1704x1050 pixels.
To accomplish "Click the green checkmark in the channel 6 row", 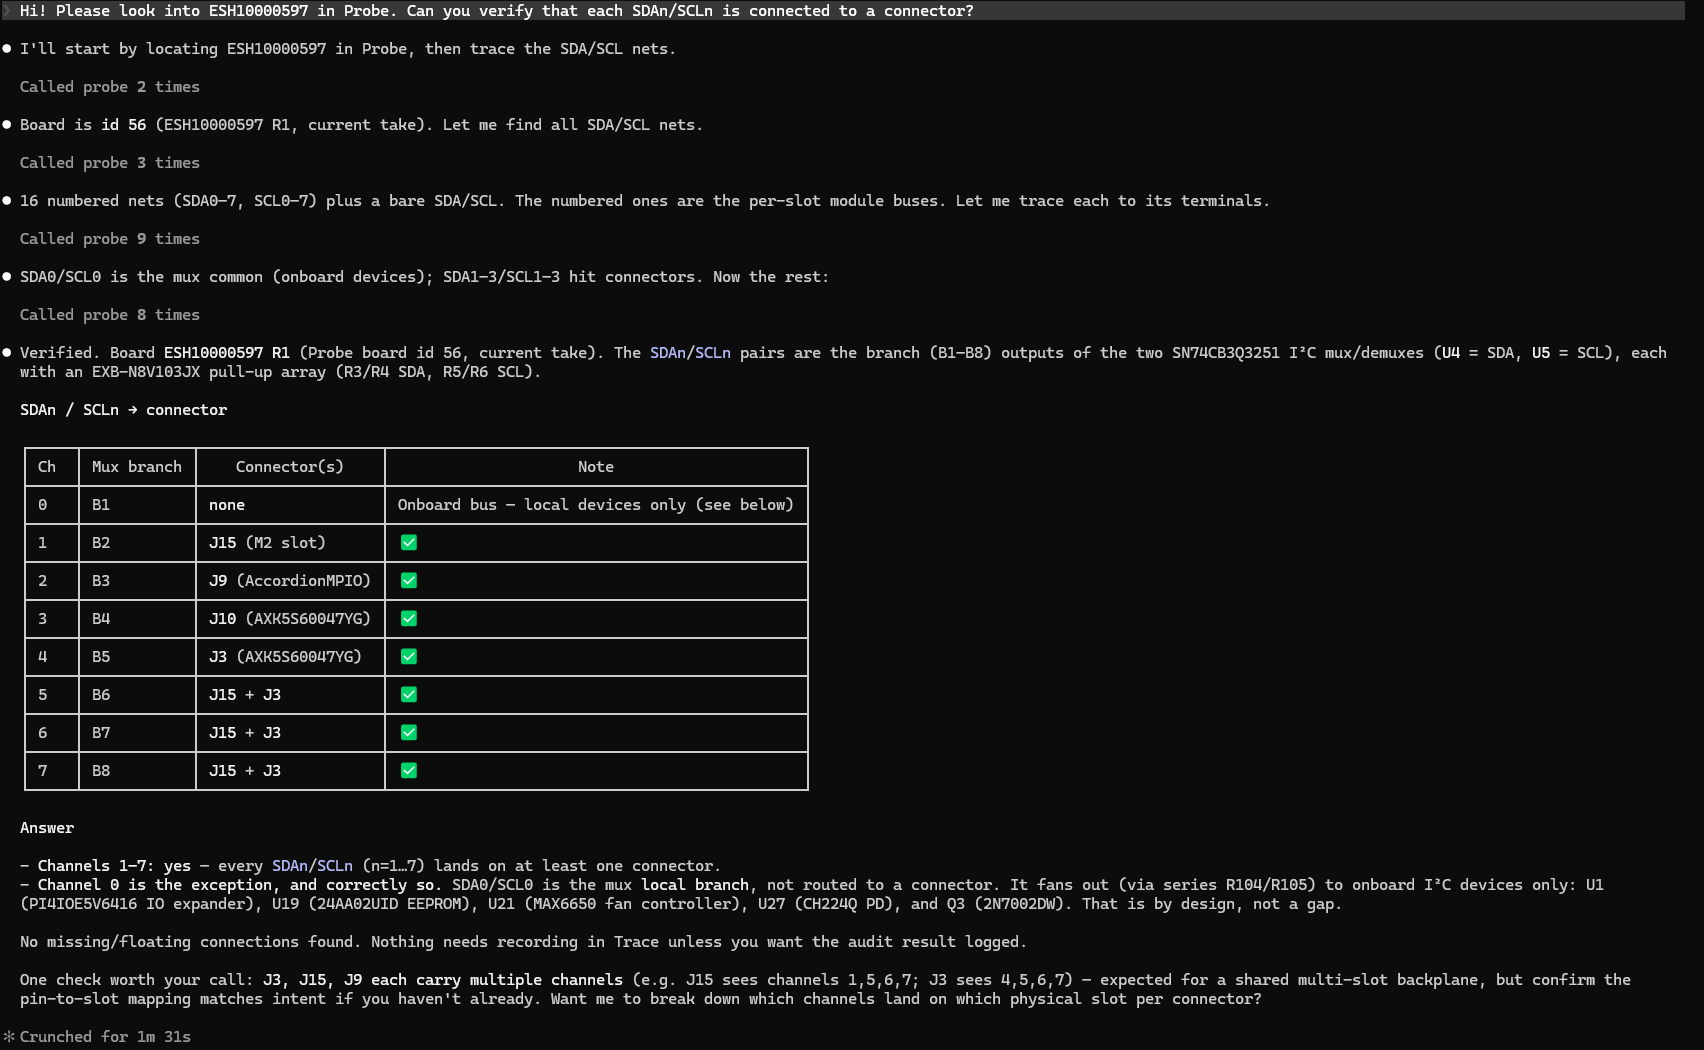I will pos(409,733).
